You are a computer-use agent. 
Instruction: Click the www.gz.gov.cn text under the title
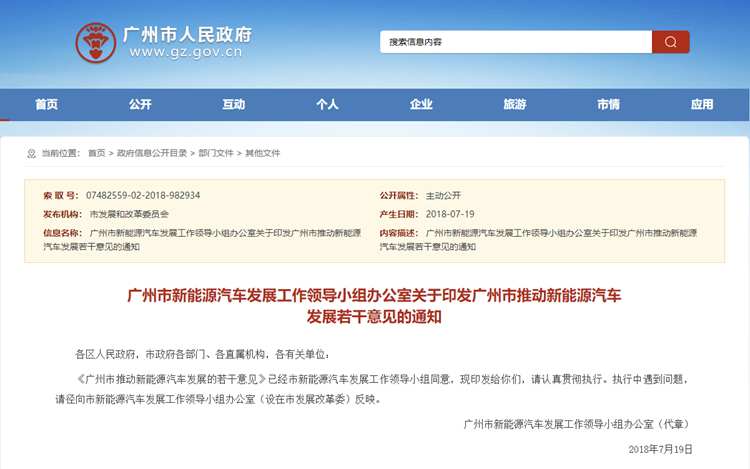coord(185,54)
